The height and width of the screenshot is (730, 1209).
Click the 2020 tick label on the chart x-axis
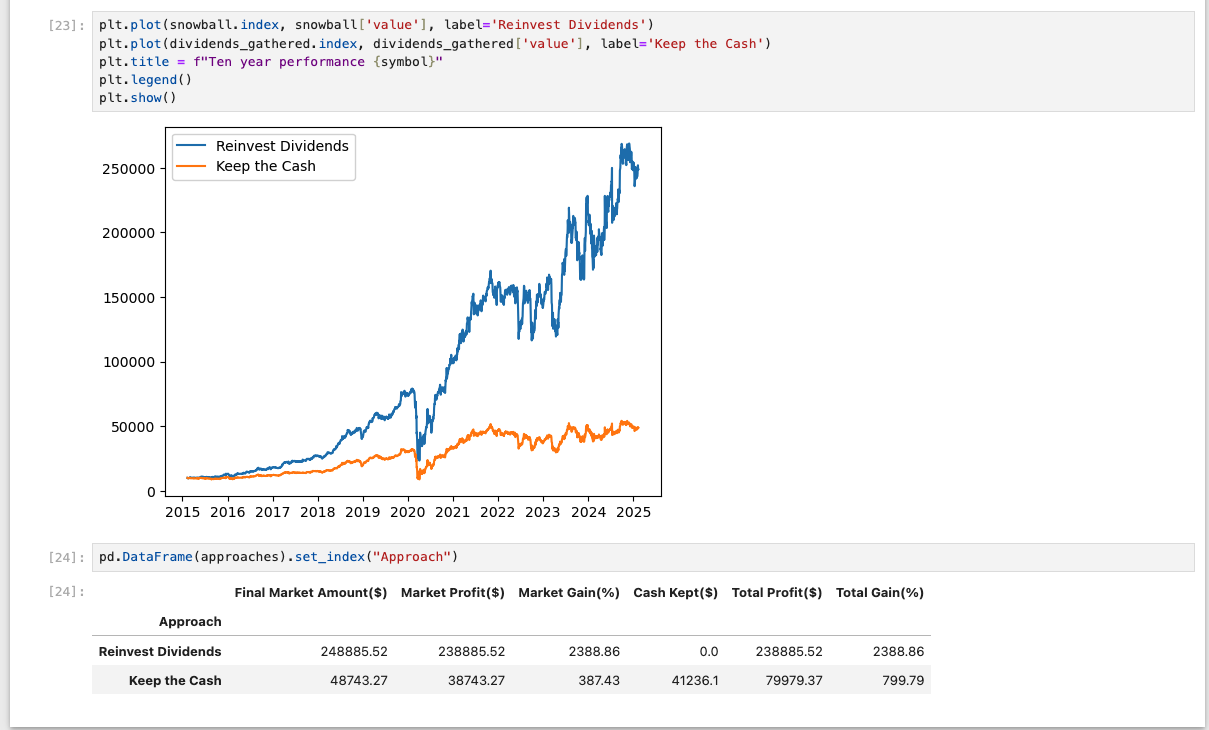[x=408, y=512]
